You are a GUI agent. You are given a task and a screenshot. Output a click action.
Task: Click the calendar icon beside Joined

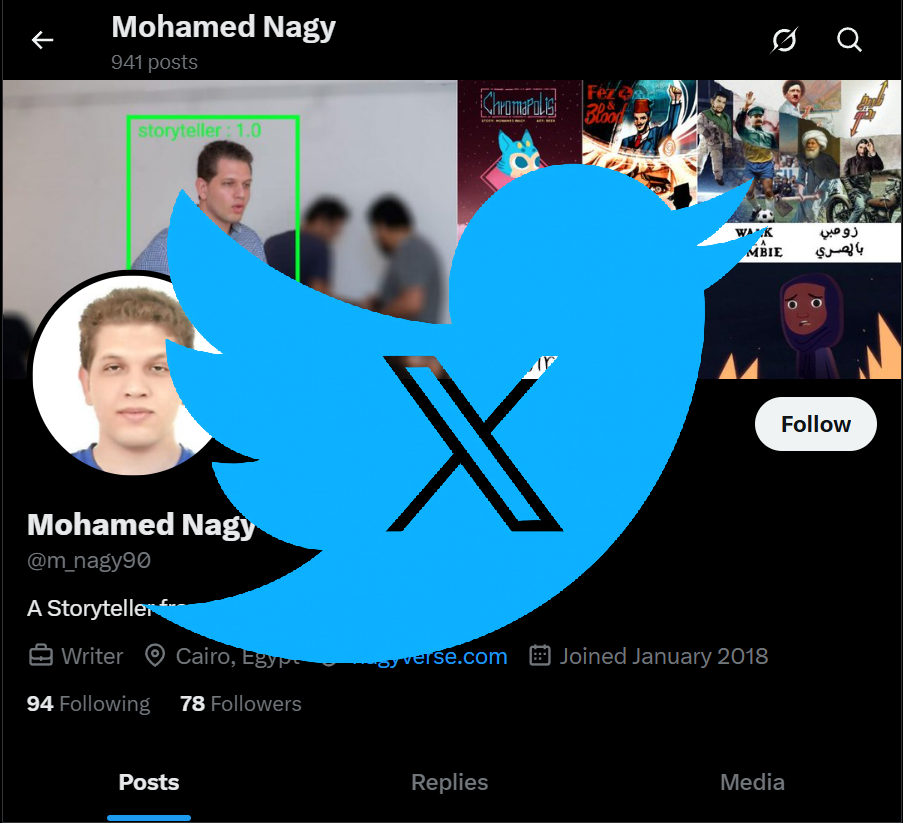[x=540, y=657]
